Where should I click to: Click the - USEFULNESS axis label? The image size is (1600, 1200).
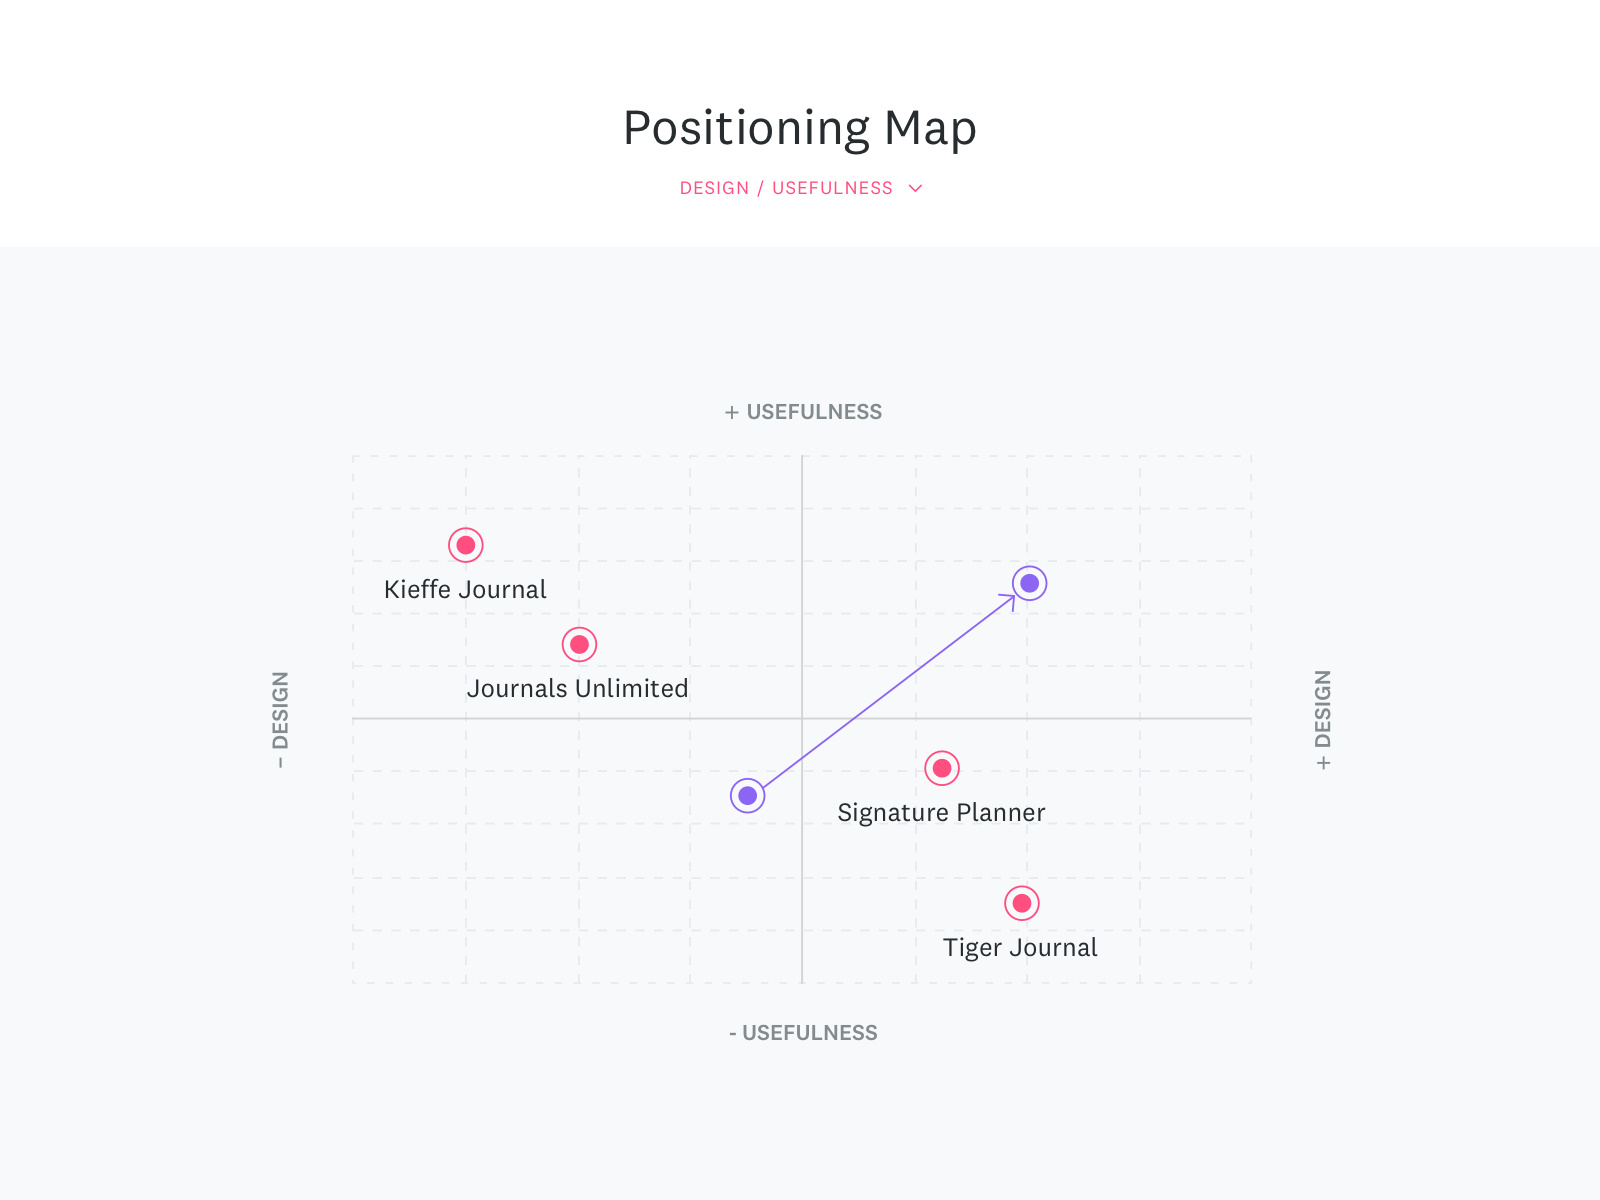pos(803,1033)
